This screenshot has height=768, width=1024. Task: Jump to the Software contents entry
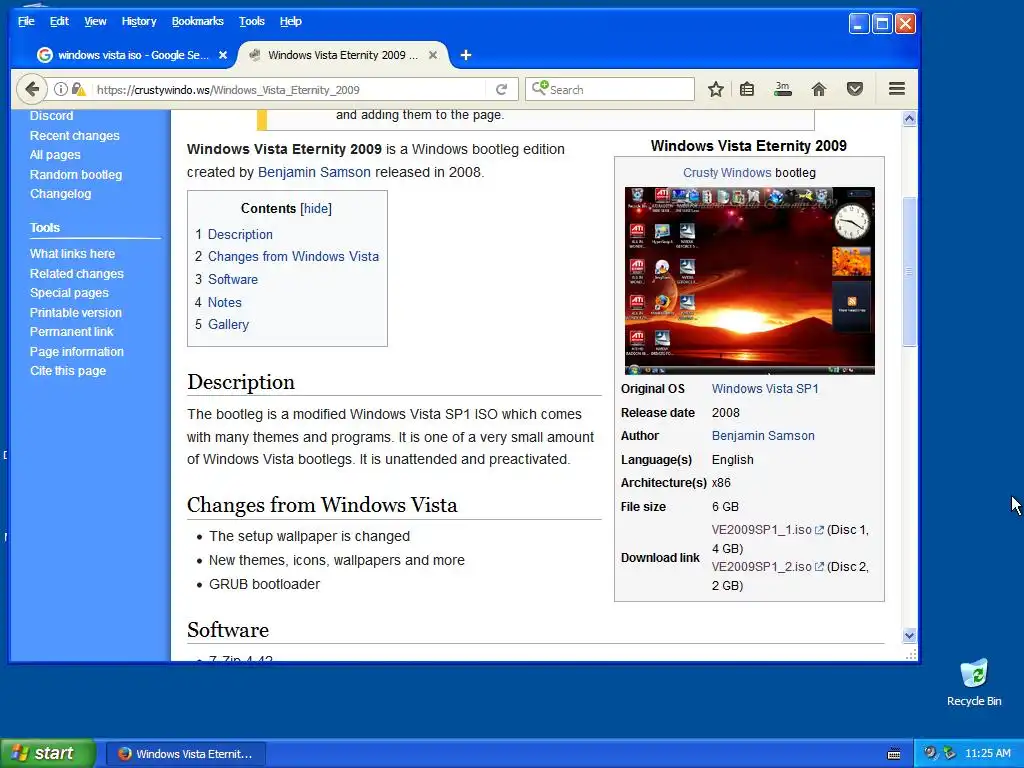coord(232,279)
